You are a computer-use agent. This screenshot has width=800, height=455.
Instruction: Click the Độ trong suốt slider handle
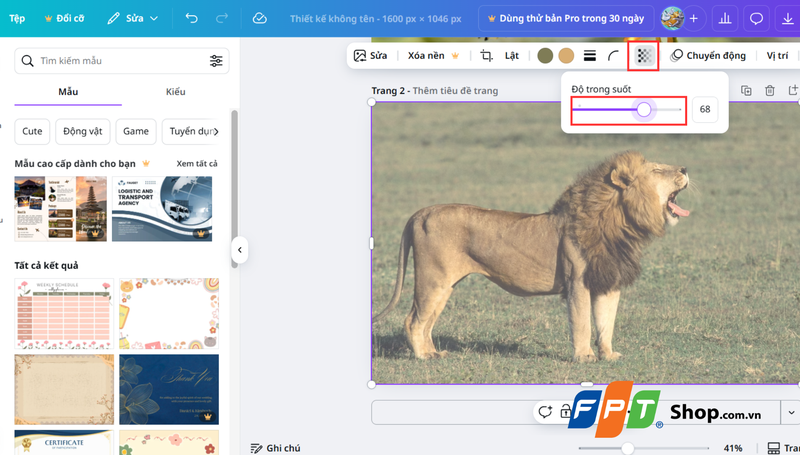pos(644,109)
